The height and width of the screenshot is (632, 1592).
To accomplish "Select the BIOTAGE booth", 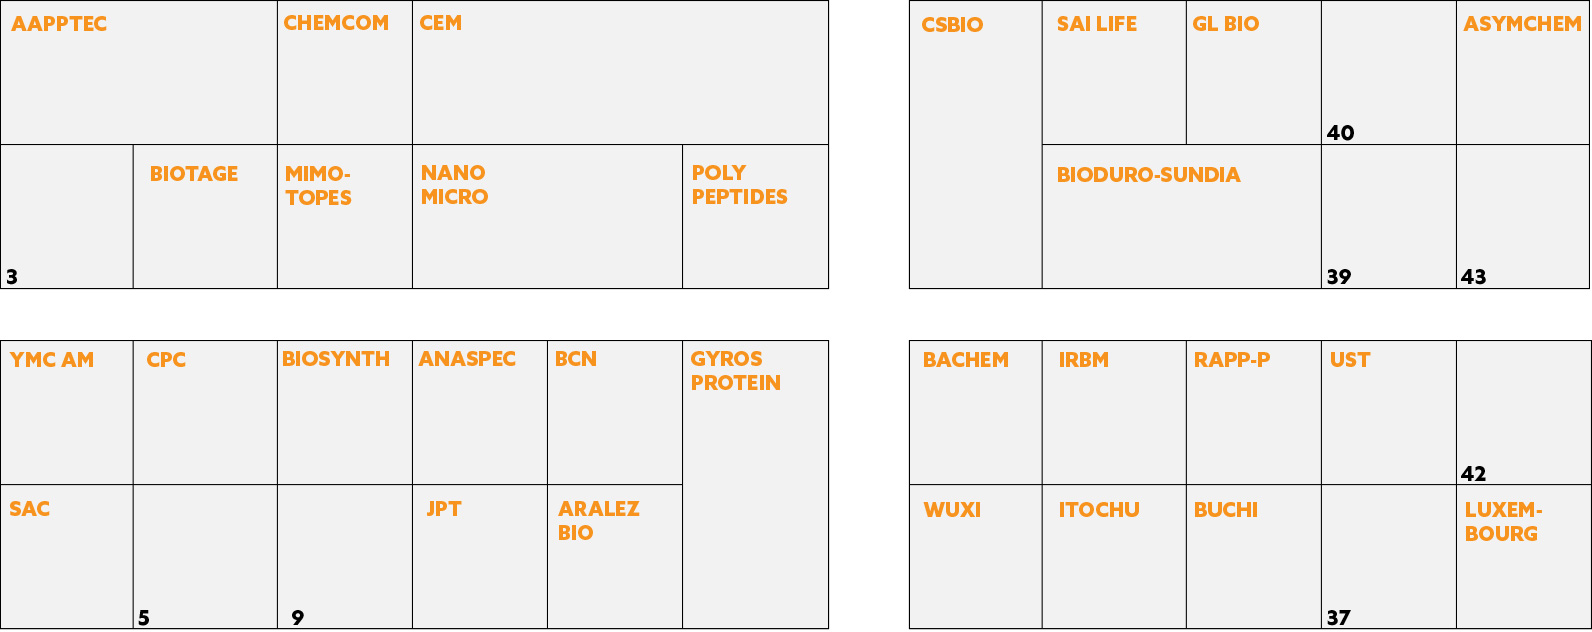I will coord(205,217).
